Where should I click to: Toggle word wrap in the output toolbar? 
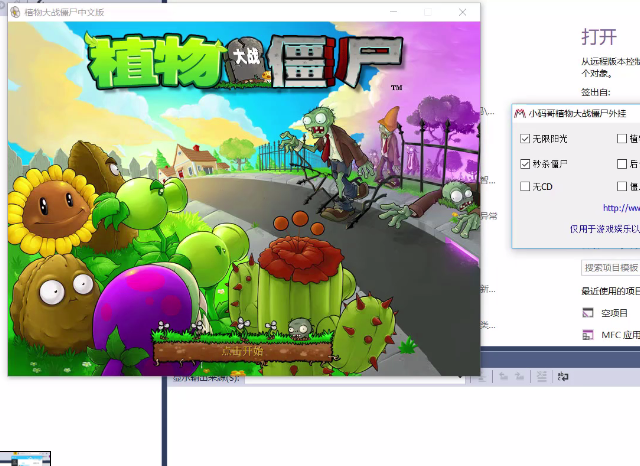pos(564,377)
